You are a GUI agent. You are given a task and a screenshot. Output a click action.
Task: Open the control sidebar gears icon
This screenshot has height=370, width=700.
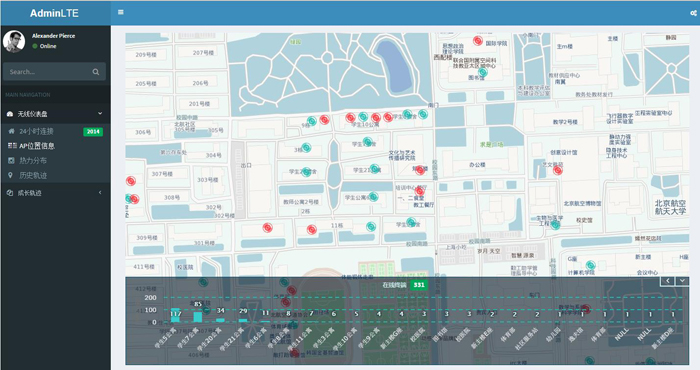tap(693, 13)
